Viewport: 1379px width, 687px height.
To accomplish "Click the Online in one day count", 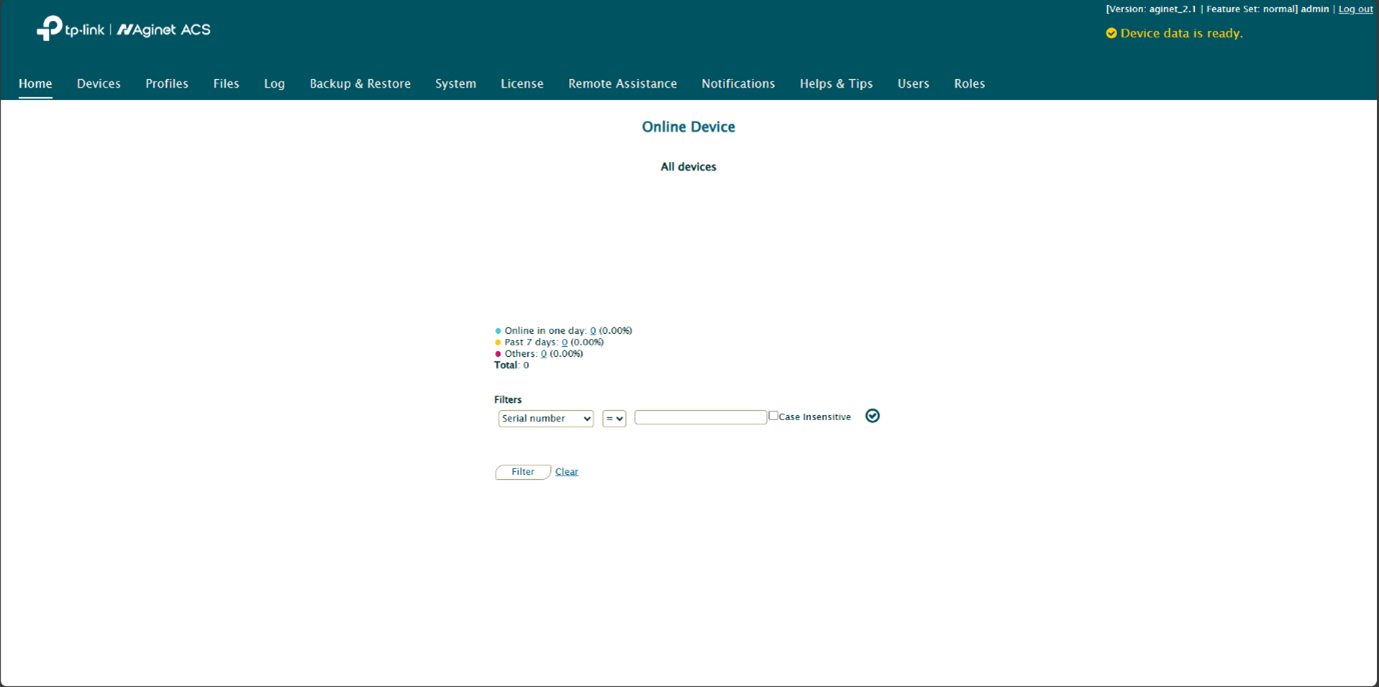I will coord(593,331).
